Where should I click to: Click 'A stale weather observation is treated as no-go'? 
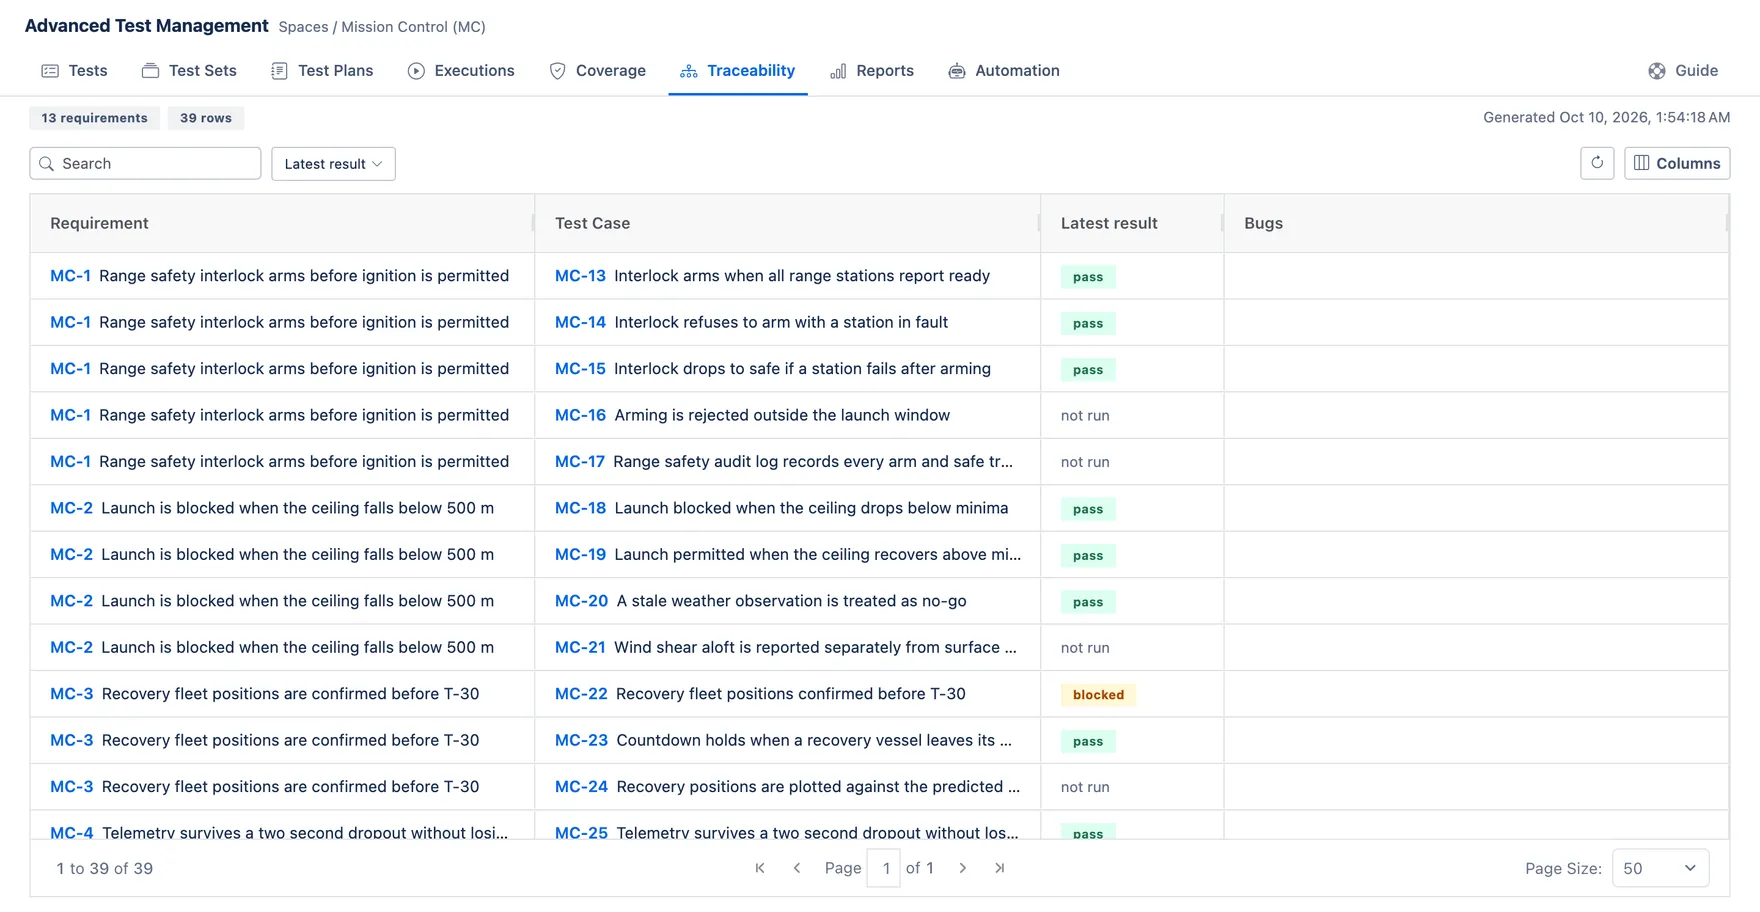[791, 601]
